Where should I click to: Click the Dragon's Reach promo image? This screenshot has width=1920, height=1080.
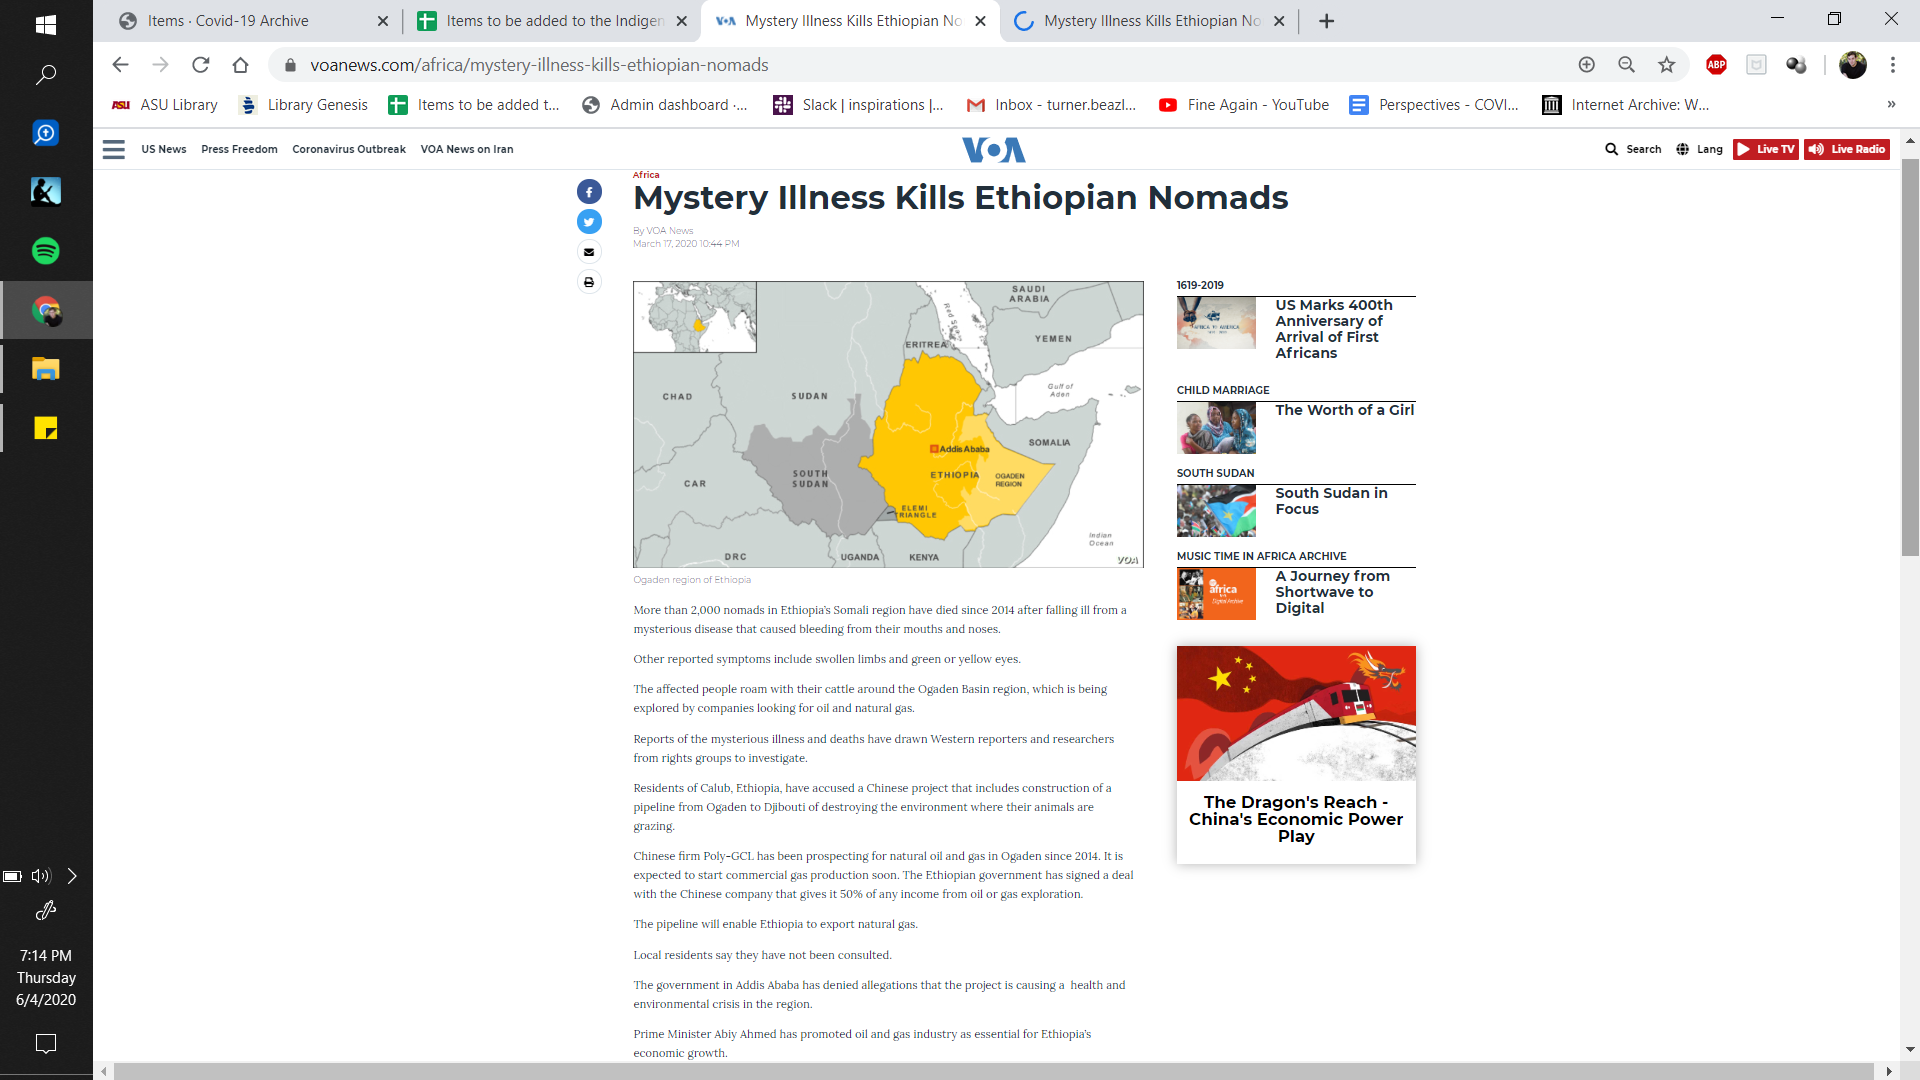click(x=1296, y=713)
